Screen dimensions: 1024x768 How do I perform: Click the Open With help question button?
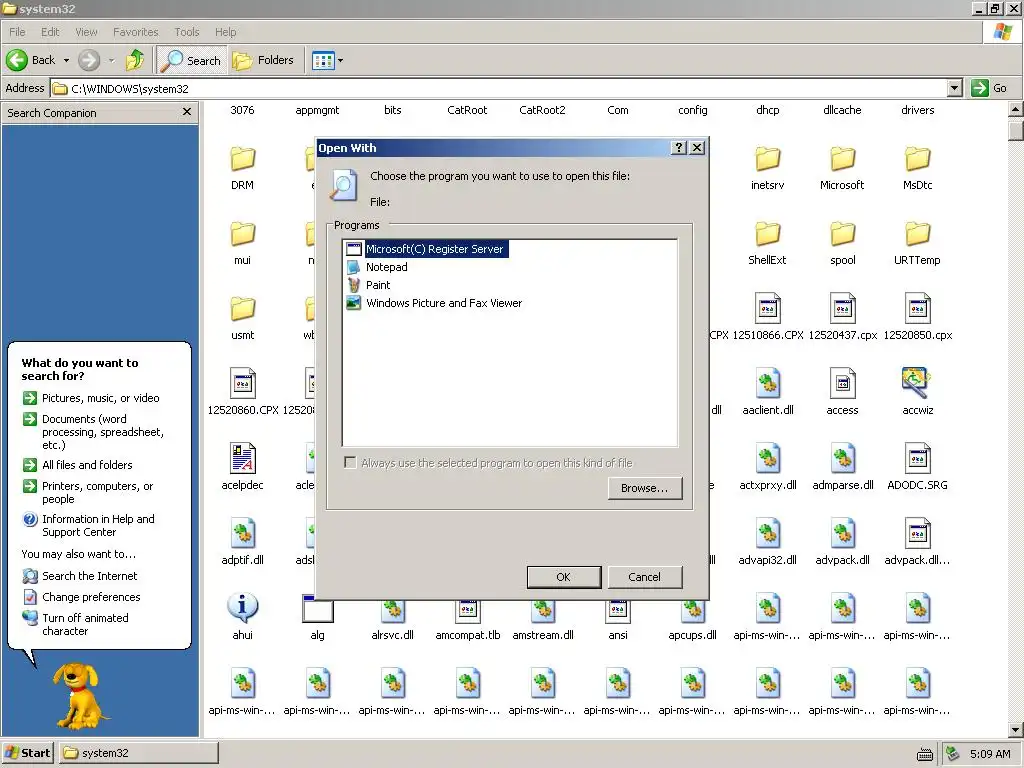(679, 148)
